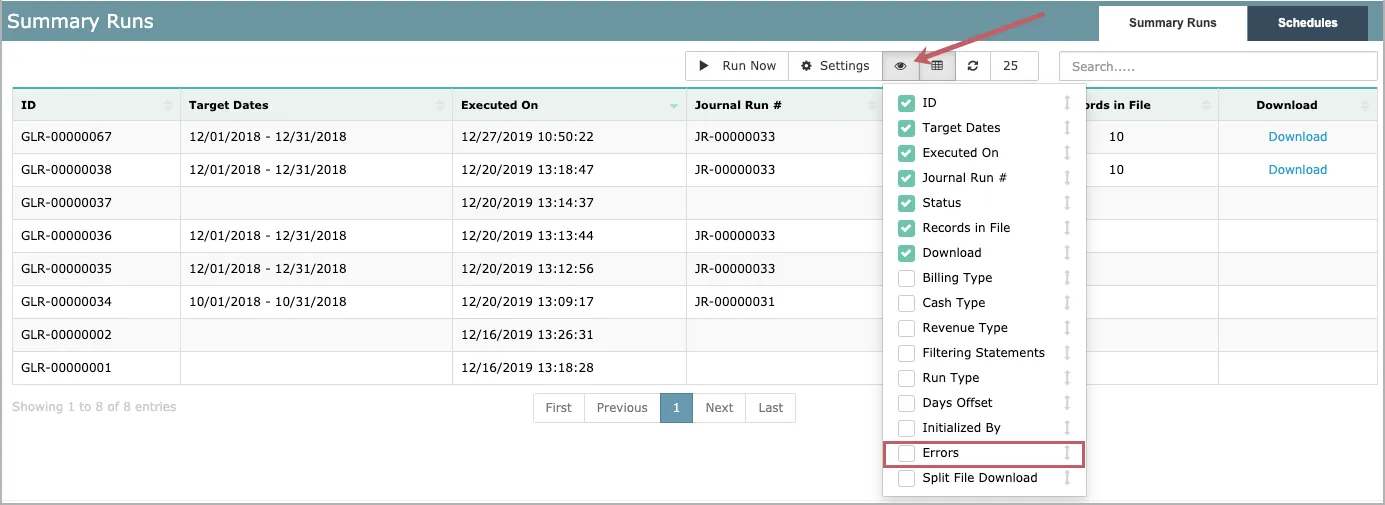
Task: Enable the Run Type column checkbox
Action: click(906, 378)
